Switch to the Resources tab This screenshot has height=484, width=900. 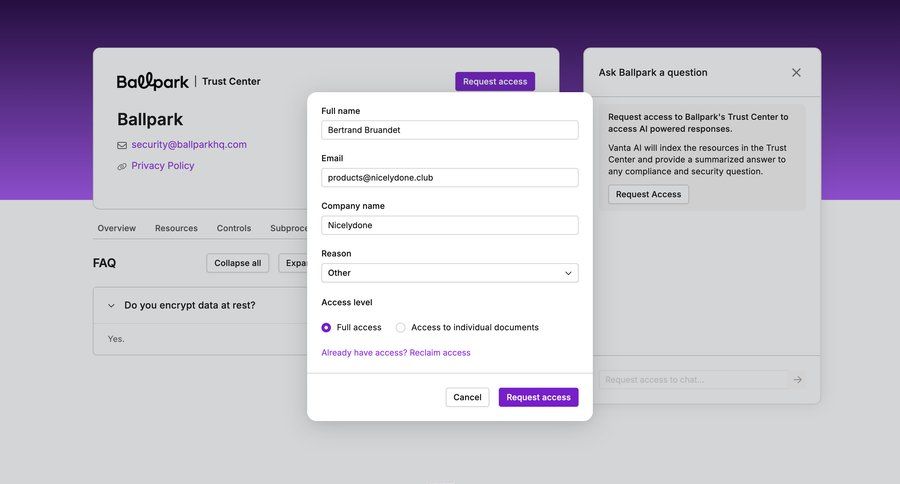click(176, 228)
